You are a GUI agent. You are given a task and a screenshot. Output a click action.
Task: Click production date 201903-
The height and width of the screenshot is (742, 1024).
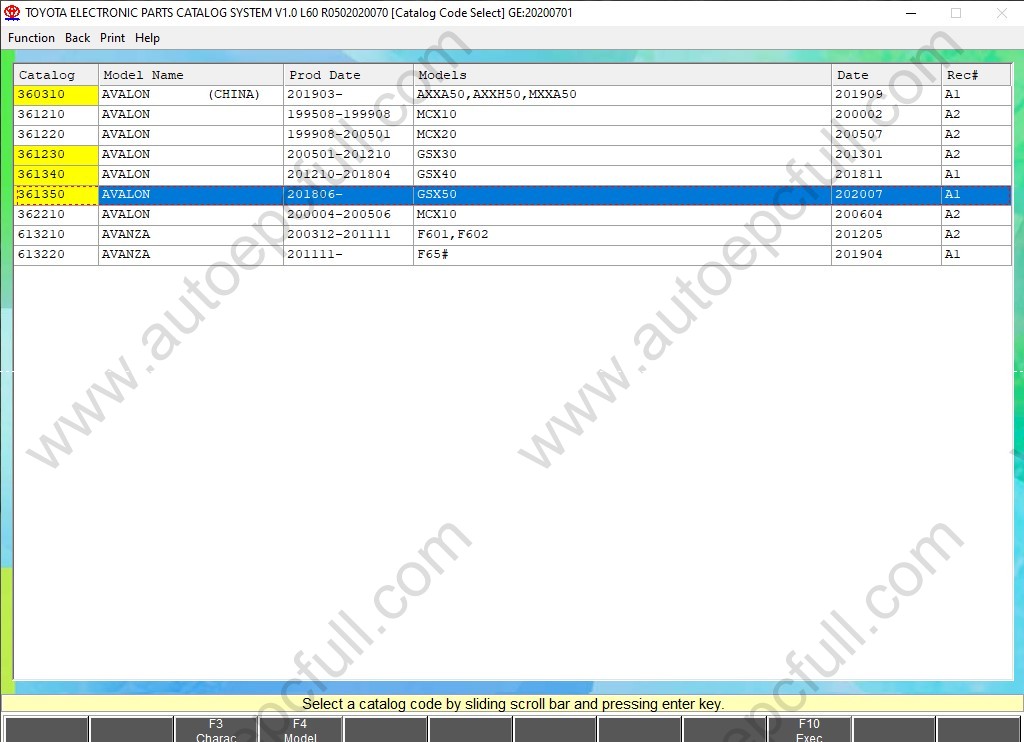349,95
